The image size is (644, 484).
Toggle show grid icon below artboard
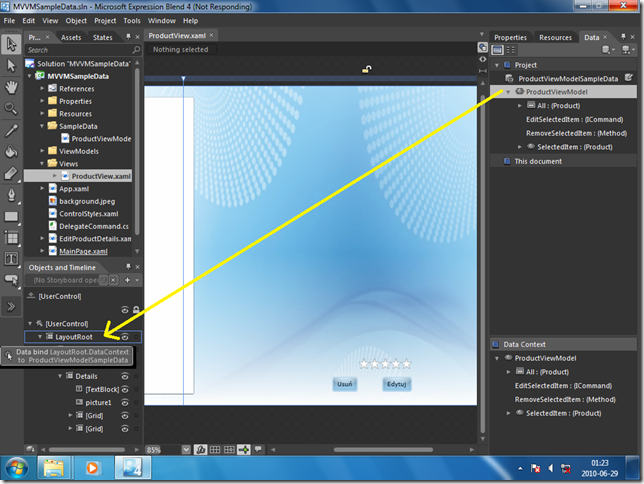(215, 449)
